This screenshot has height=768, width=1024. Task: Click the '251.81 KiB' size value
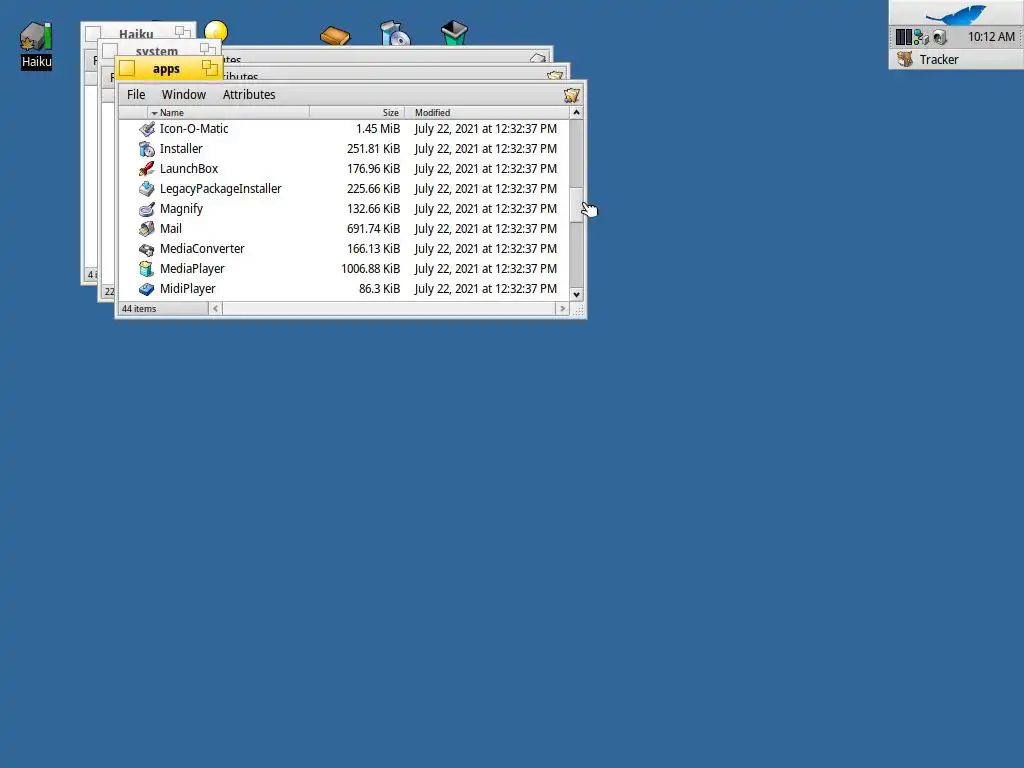click(x=374, y=149)
